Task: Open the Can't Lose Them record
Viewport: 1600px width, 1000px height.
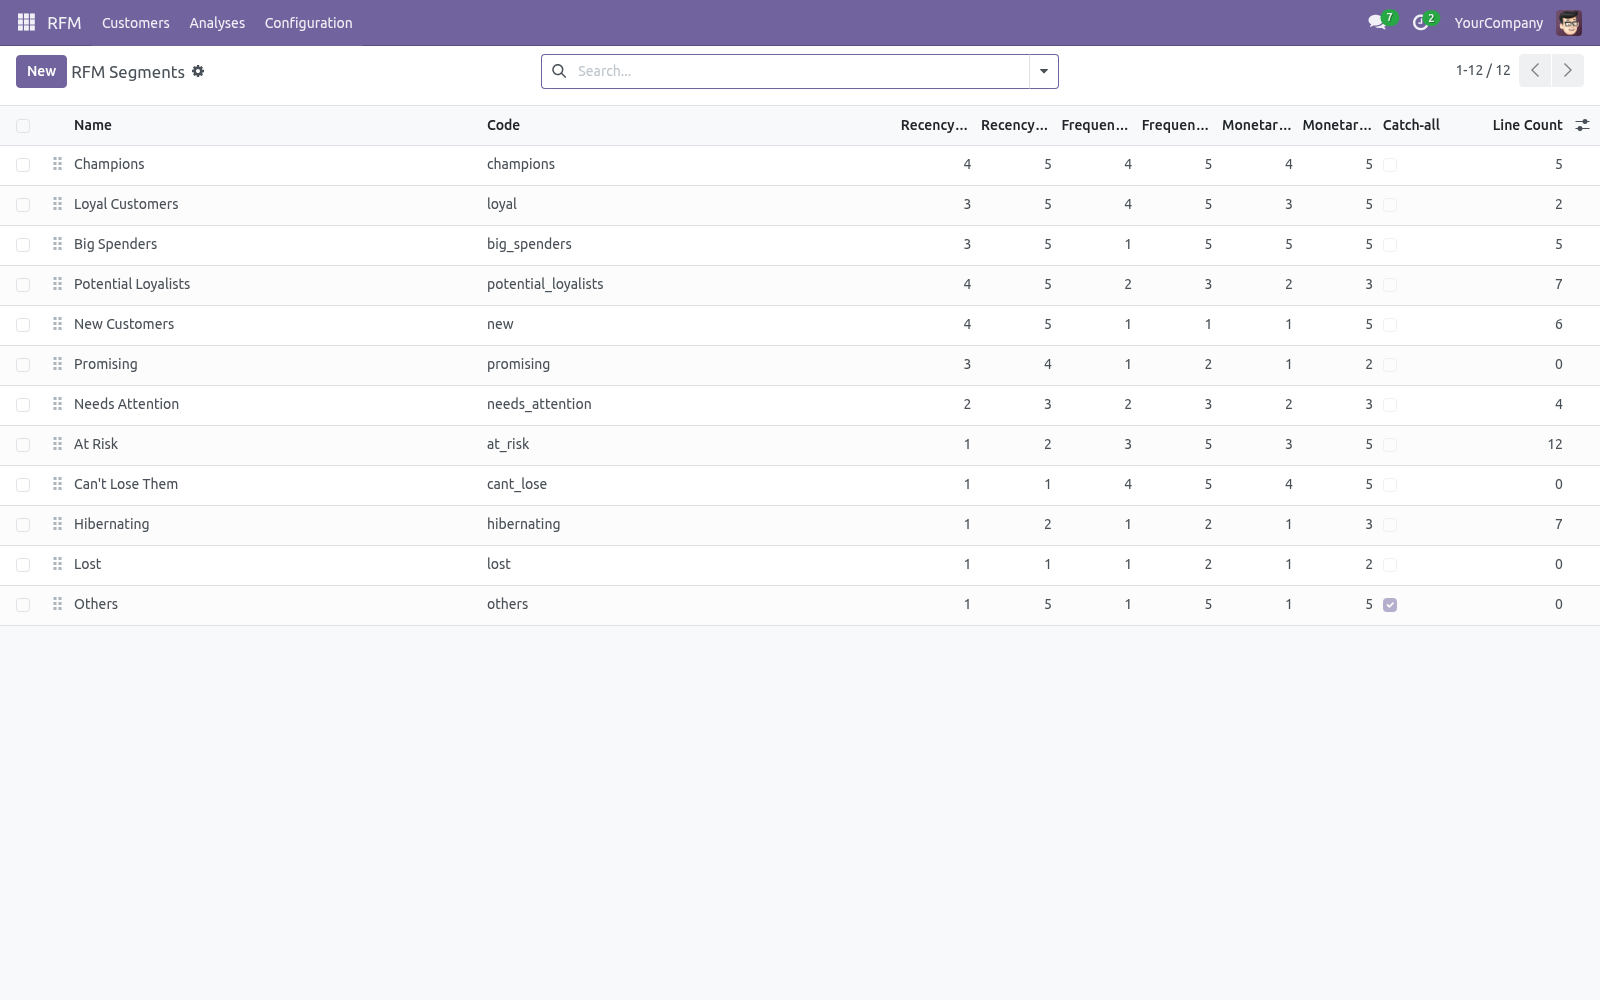Action: 126,484
